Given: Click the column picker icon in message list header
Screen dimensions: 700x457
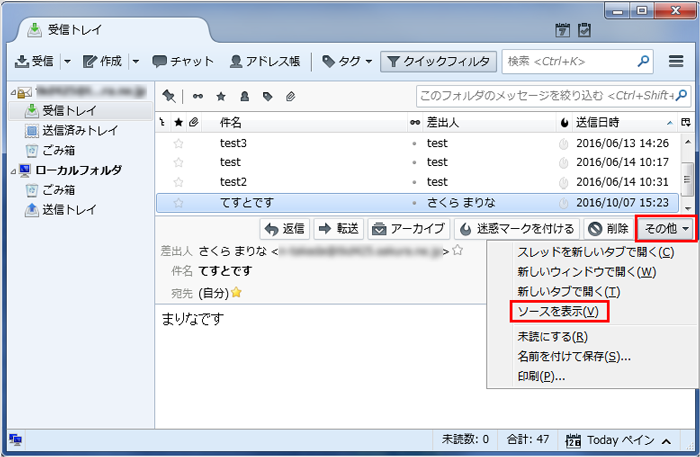Looking at the screenshot, I should pos(687,122).
